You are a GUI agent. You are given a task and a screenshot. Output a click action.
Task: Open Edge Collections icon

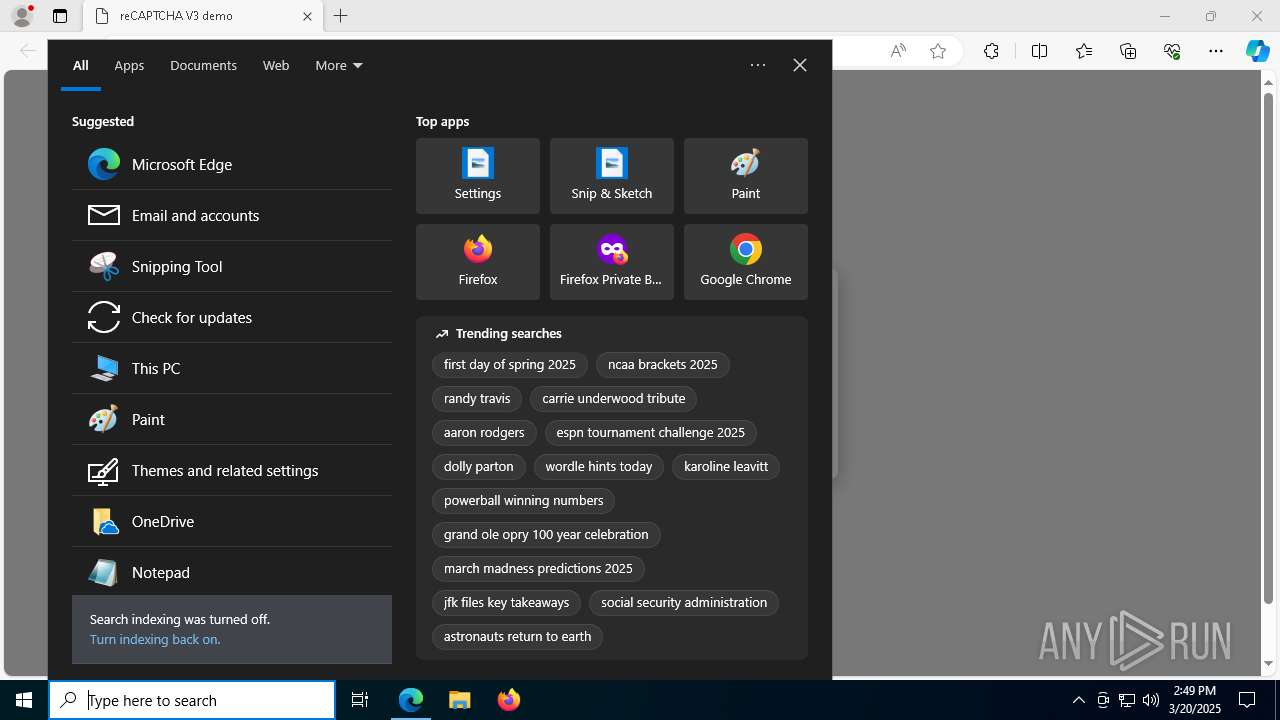[1128, 51]
